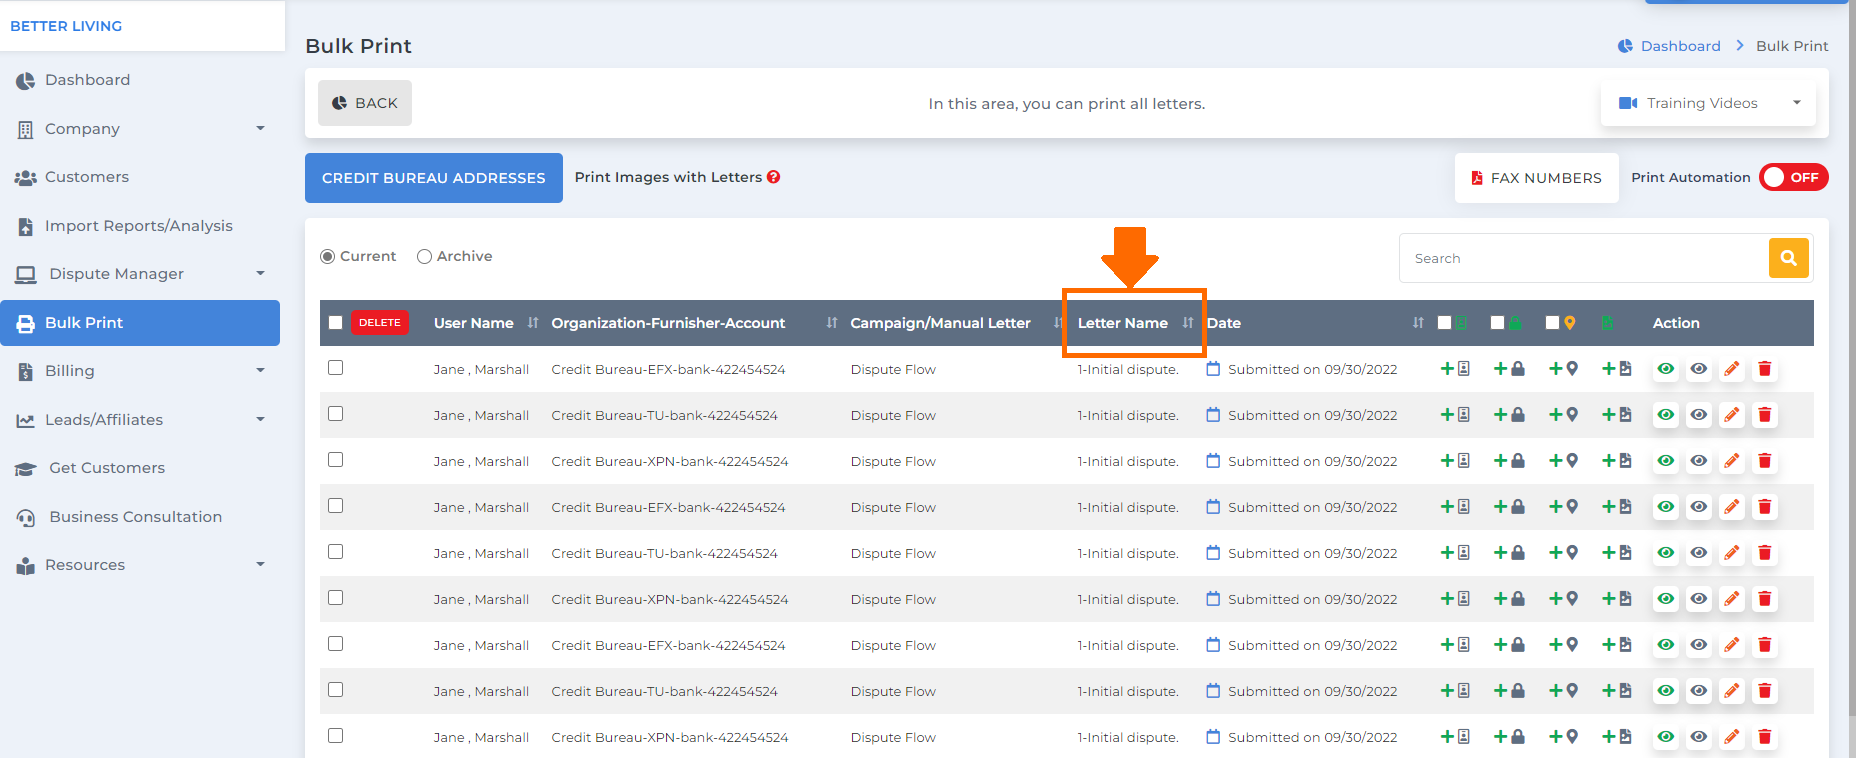Add location pin in fourth row
The image size is (1862, 758).
click(1564, 507)
